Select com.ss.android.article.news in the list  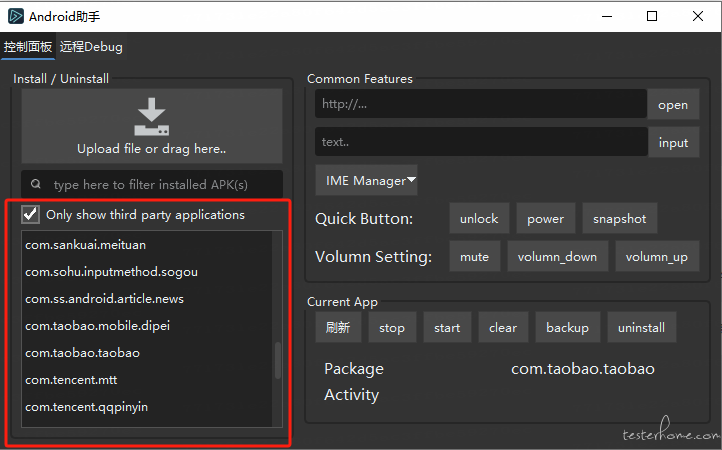[x=147, y=298]
